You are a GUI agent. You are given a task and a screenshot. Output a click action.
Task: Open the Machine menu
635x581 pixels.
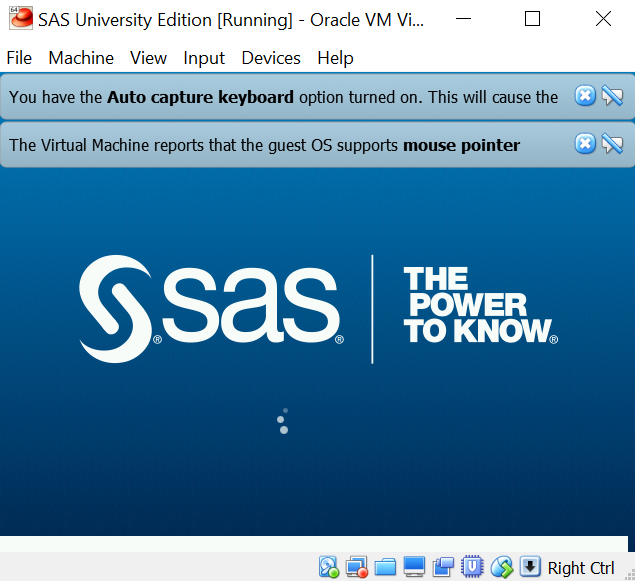pyautogui.click(x=81, y=58)
